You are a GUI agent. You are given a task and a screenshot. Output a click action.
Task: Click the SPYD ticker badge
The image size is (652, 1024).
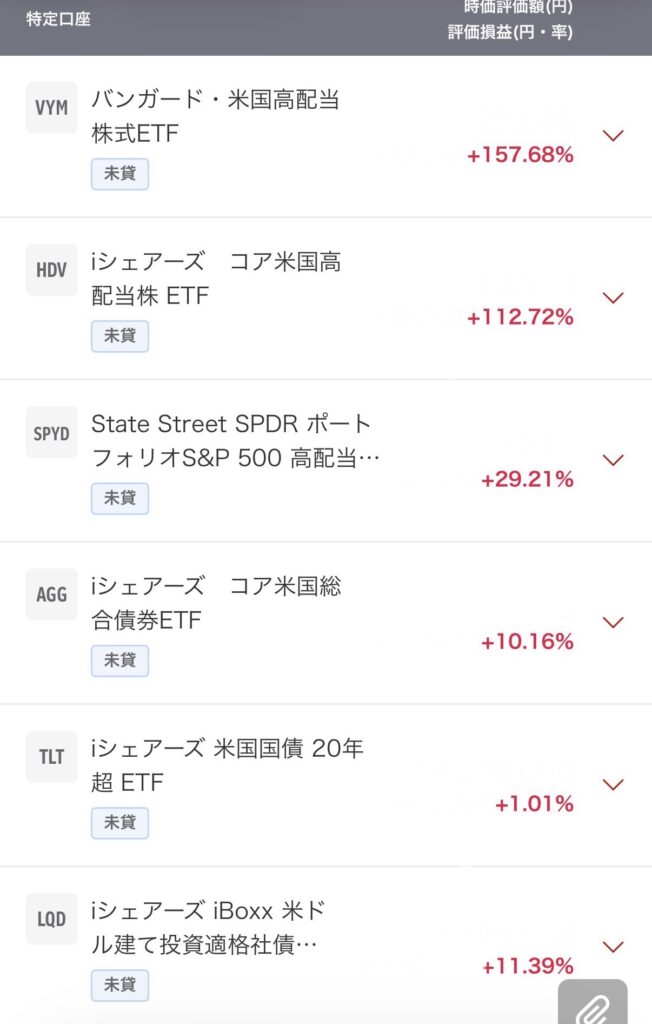[x=51, y=433]
